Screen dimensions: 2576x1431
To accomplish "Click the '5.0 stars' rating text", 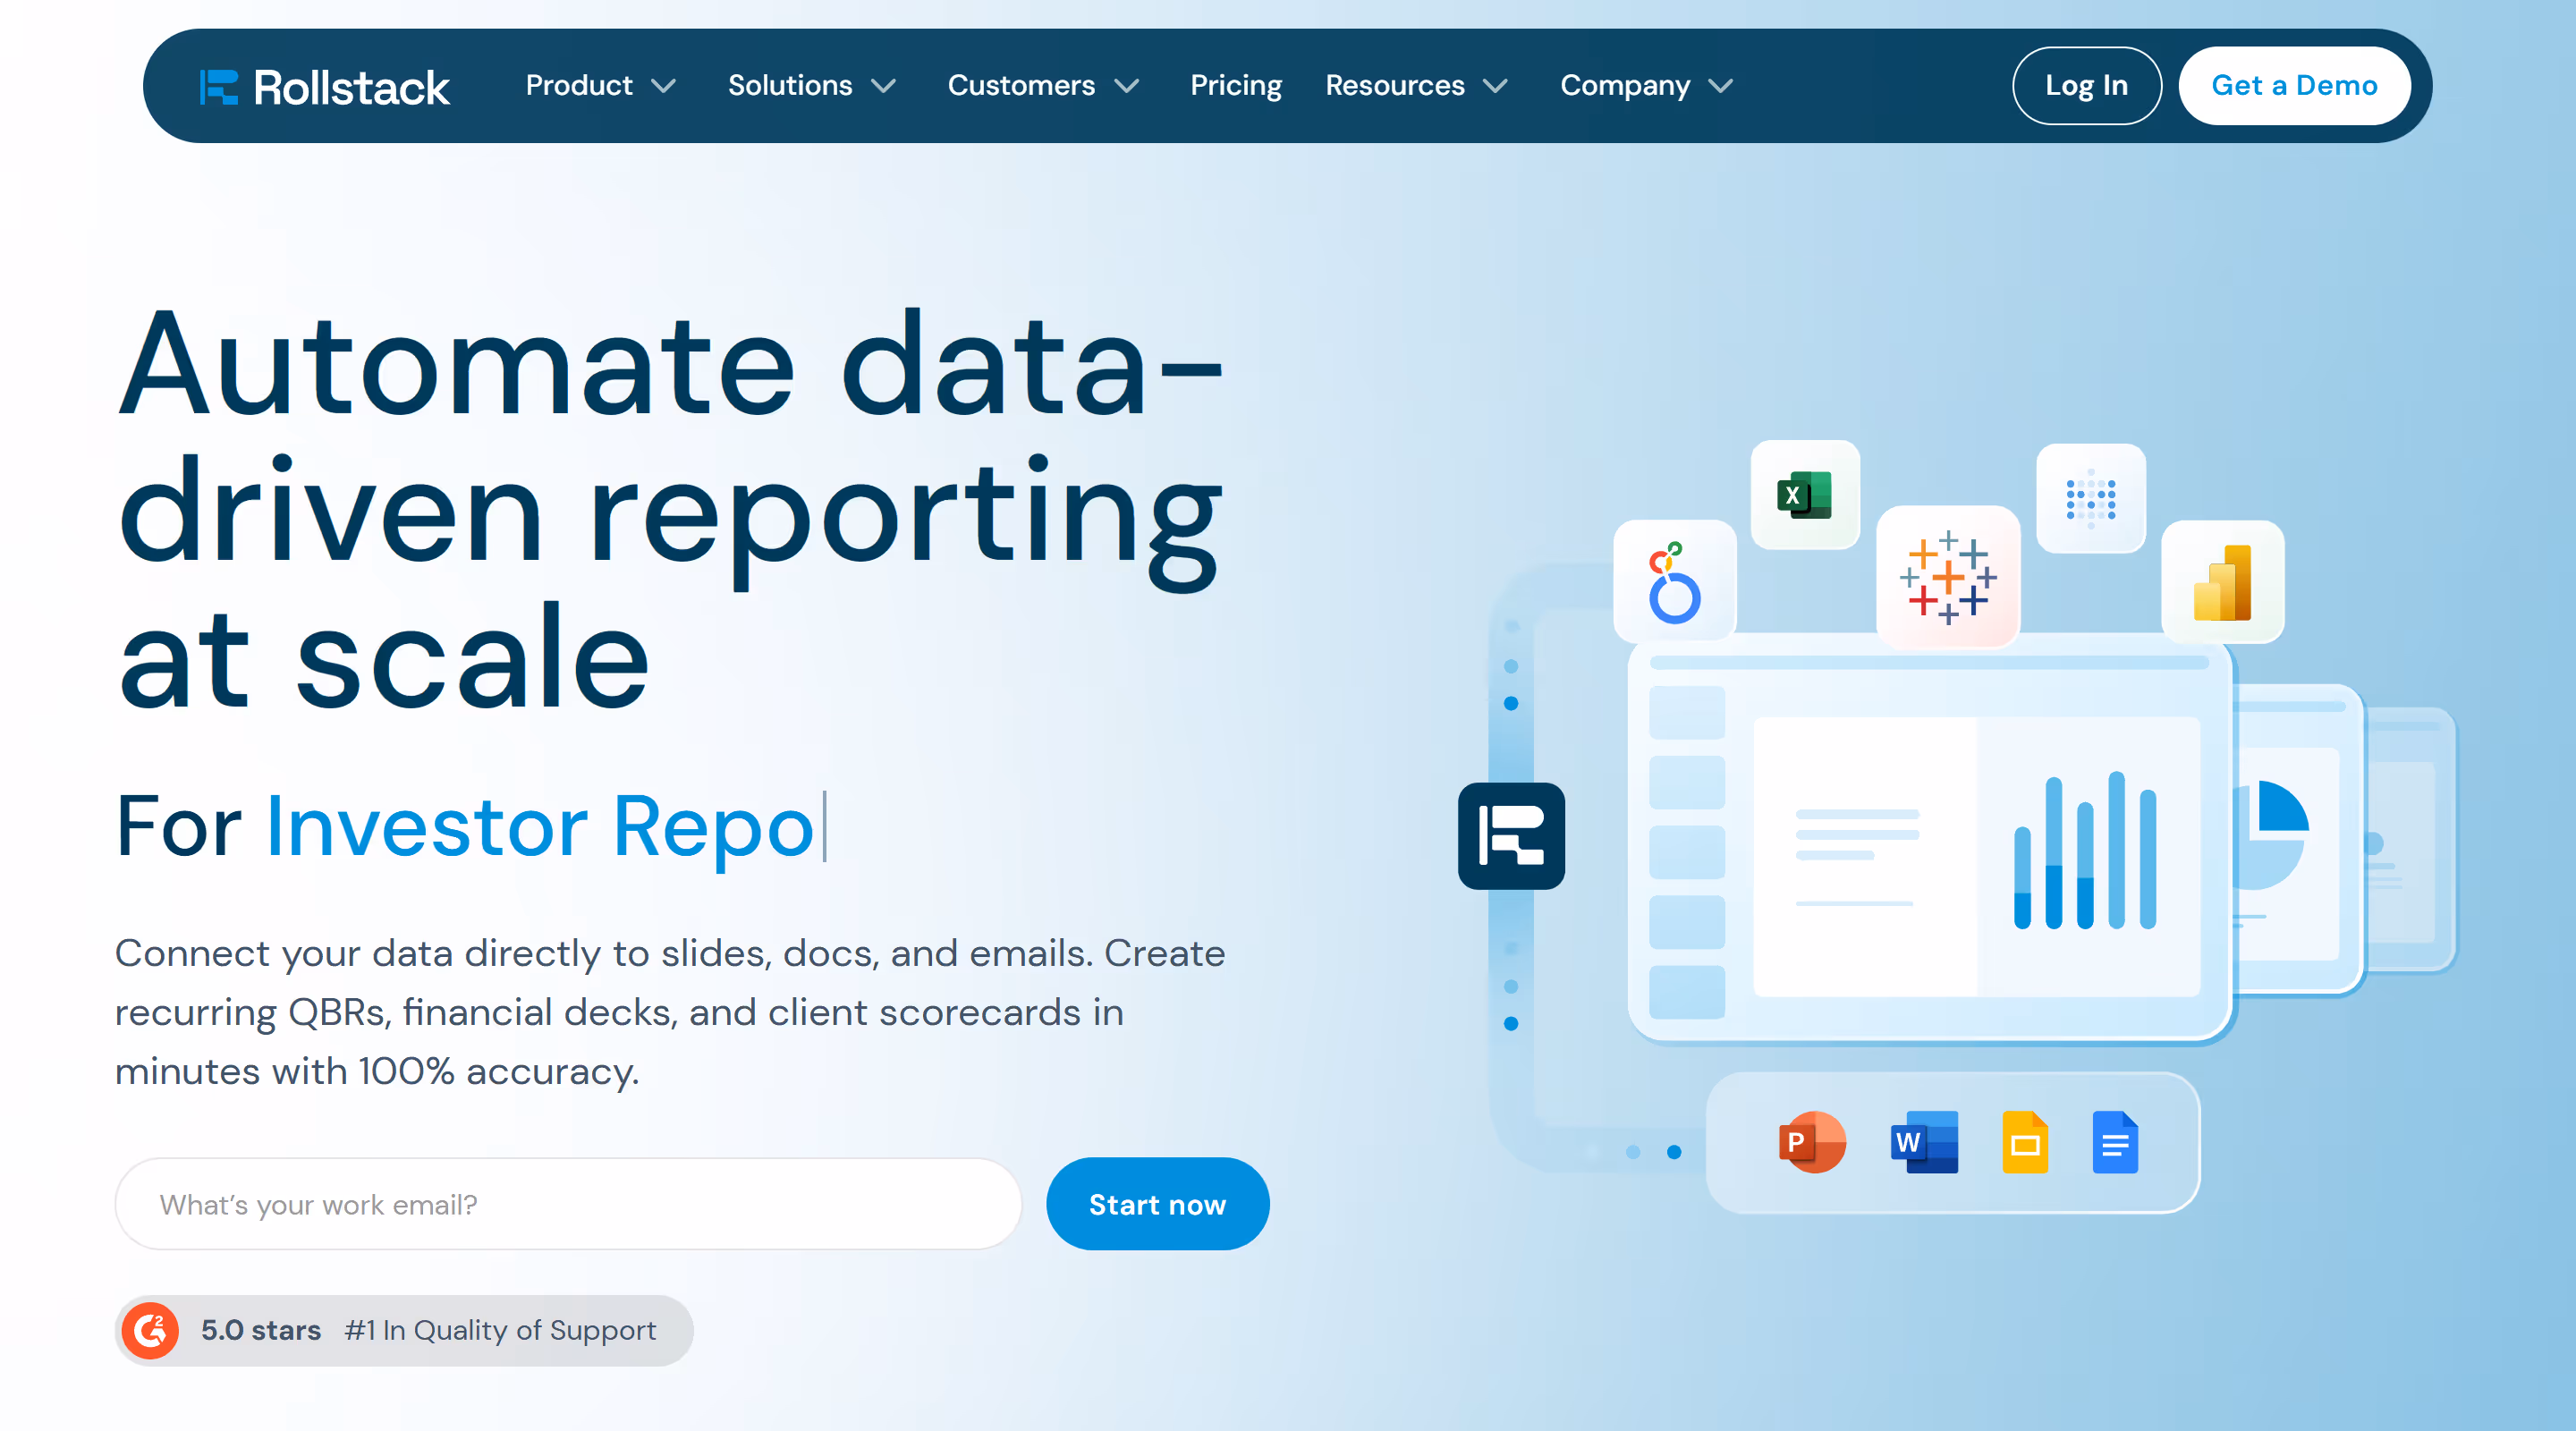I will coord(261,1330).
